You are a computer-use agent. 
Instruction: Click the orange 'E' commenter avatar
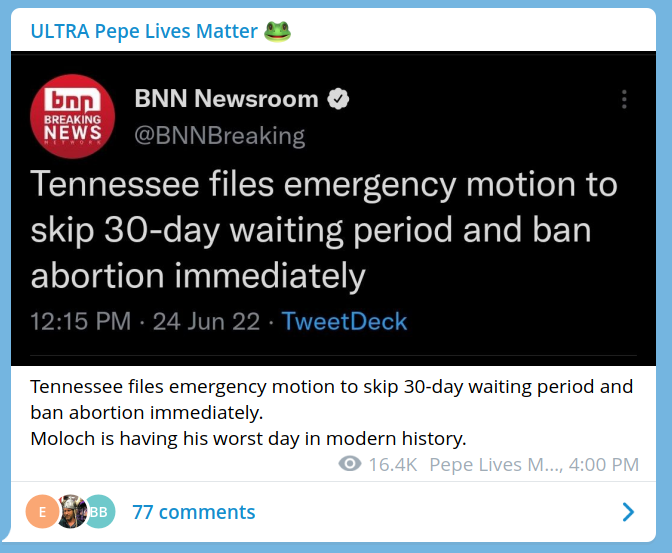[41, 512]
